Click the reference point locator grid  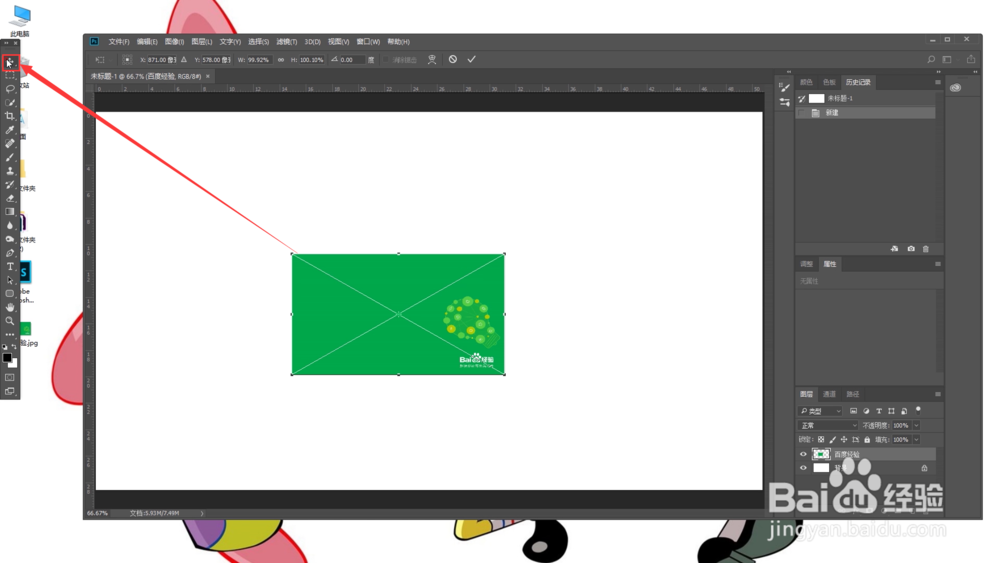(x=127, y=59)
